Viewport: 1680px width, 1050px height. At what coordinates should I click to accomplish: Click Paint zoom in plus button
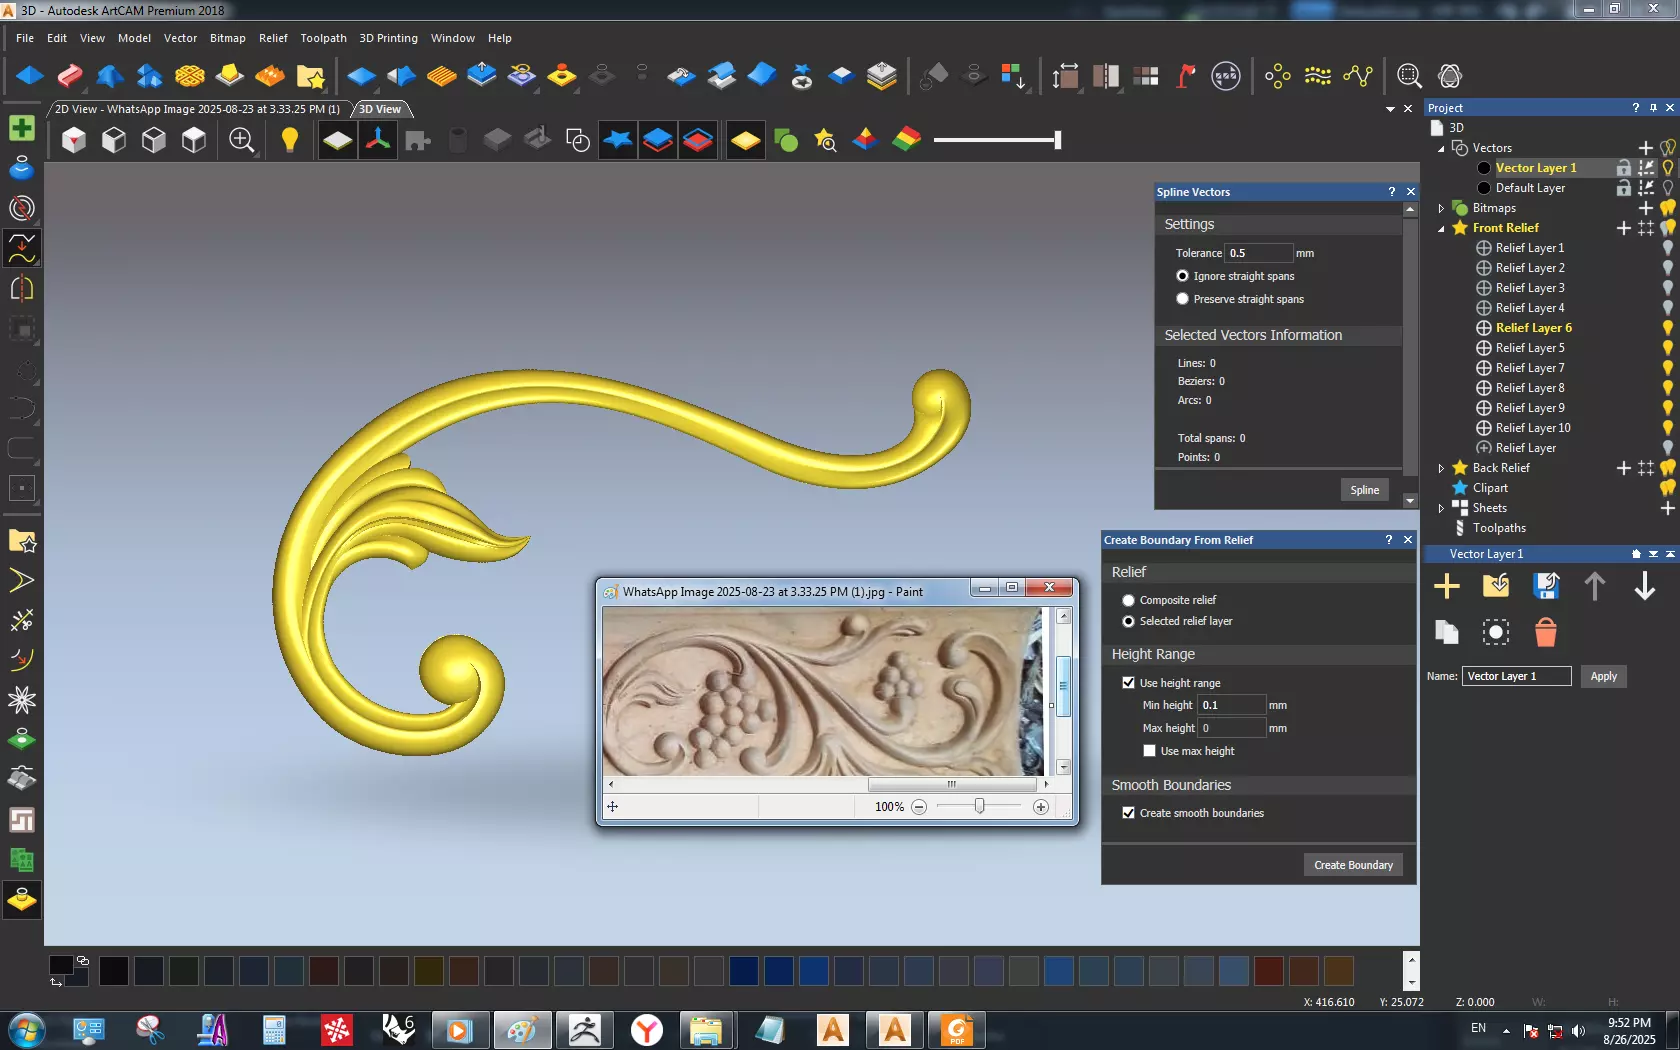[x=1040, y=807]
